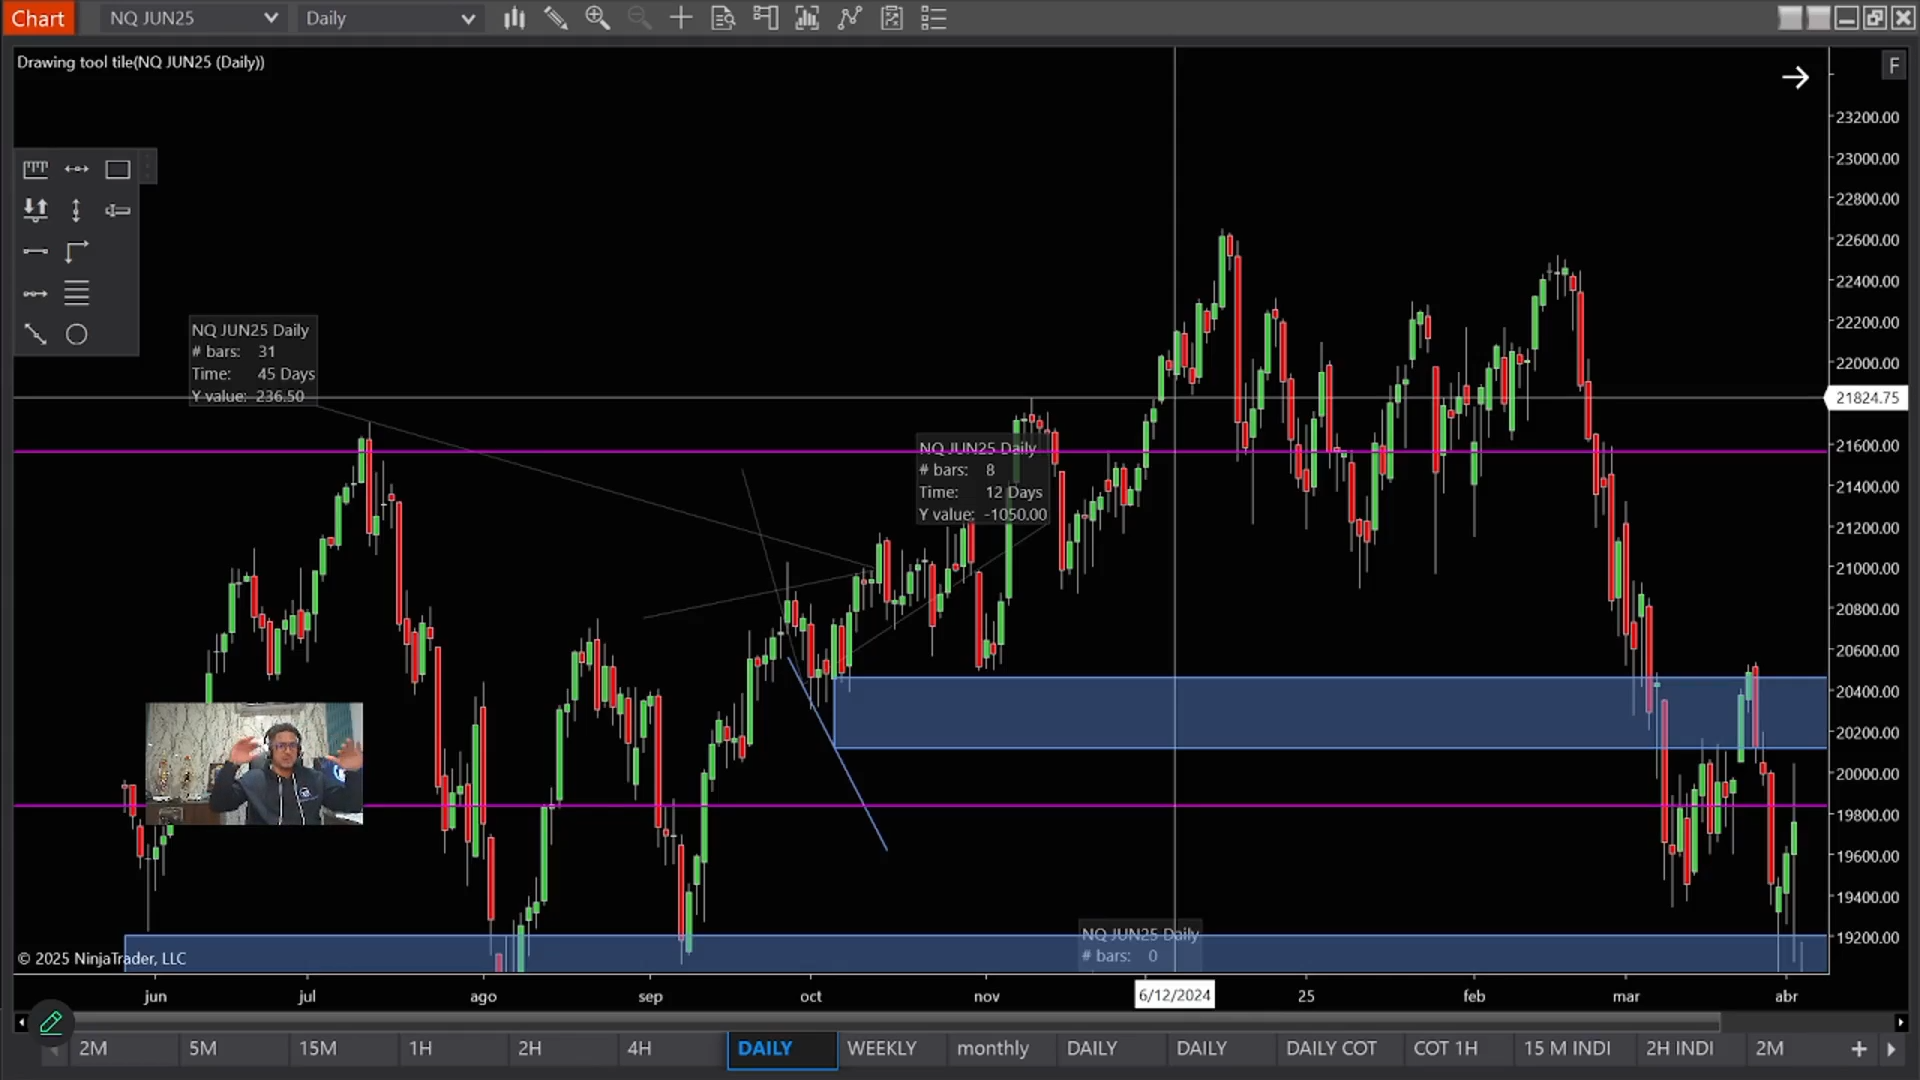Screen dimensions: 1920x1080
Task: Open the Chart Trader icon
Action: [x=765, y=18]
